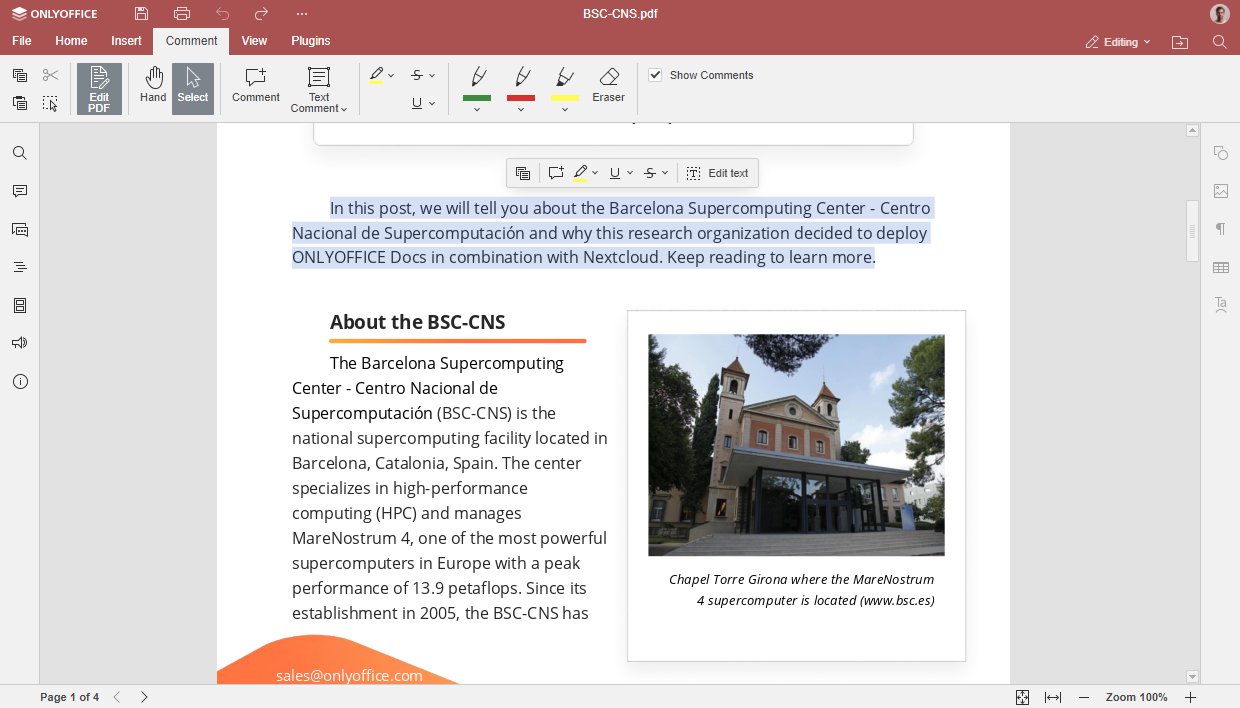Open the Comments panel from the left sidebar

[x=20, y=191]
